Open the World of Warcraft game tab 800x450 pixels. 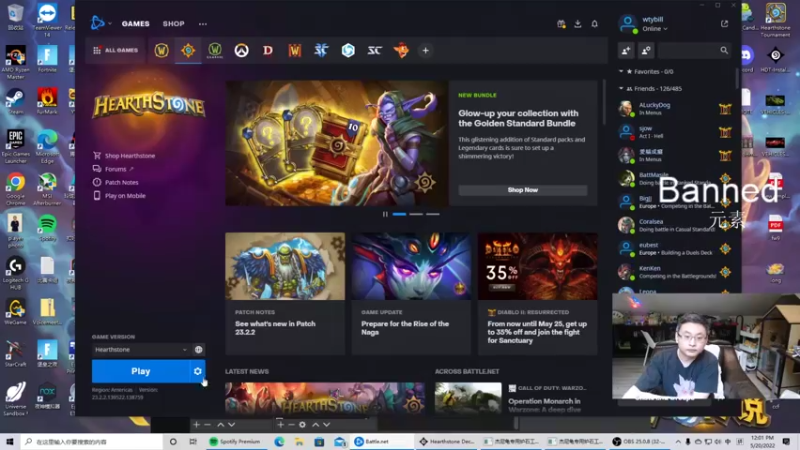click(x=161, y=51)
